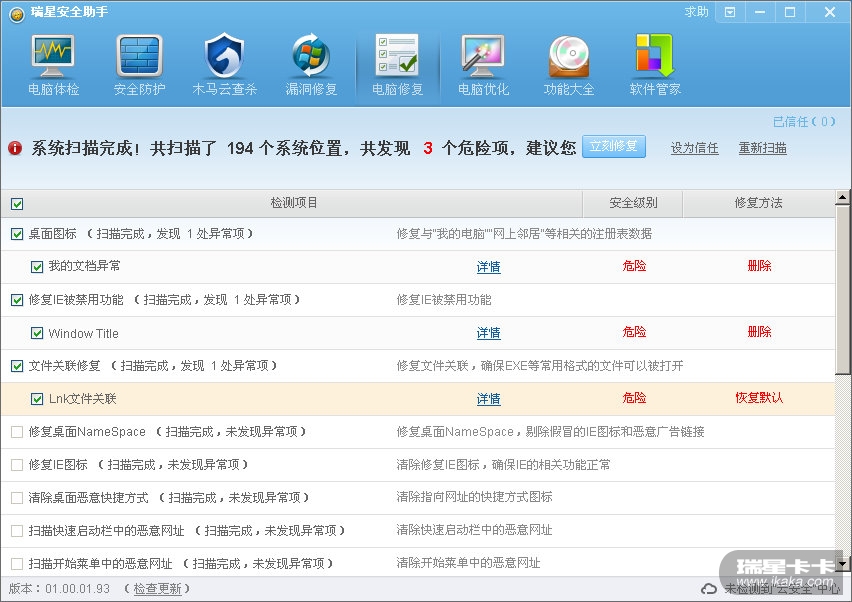Click description 清除修复IE图标，确保IE的相关功能正常
852x602 pixels.
coord(503,465)
